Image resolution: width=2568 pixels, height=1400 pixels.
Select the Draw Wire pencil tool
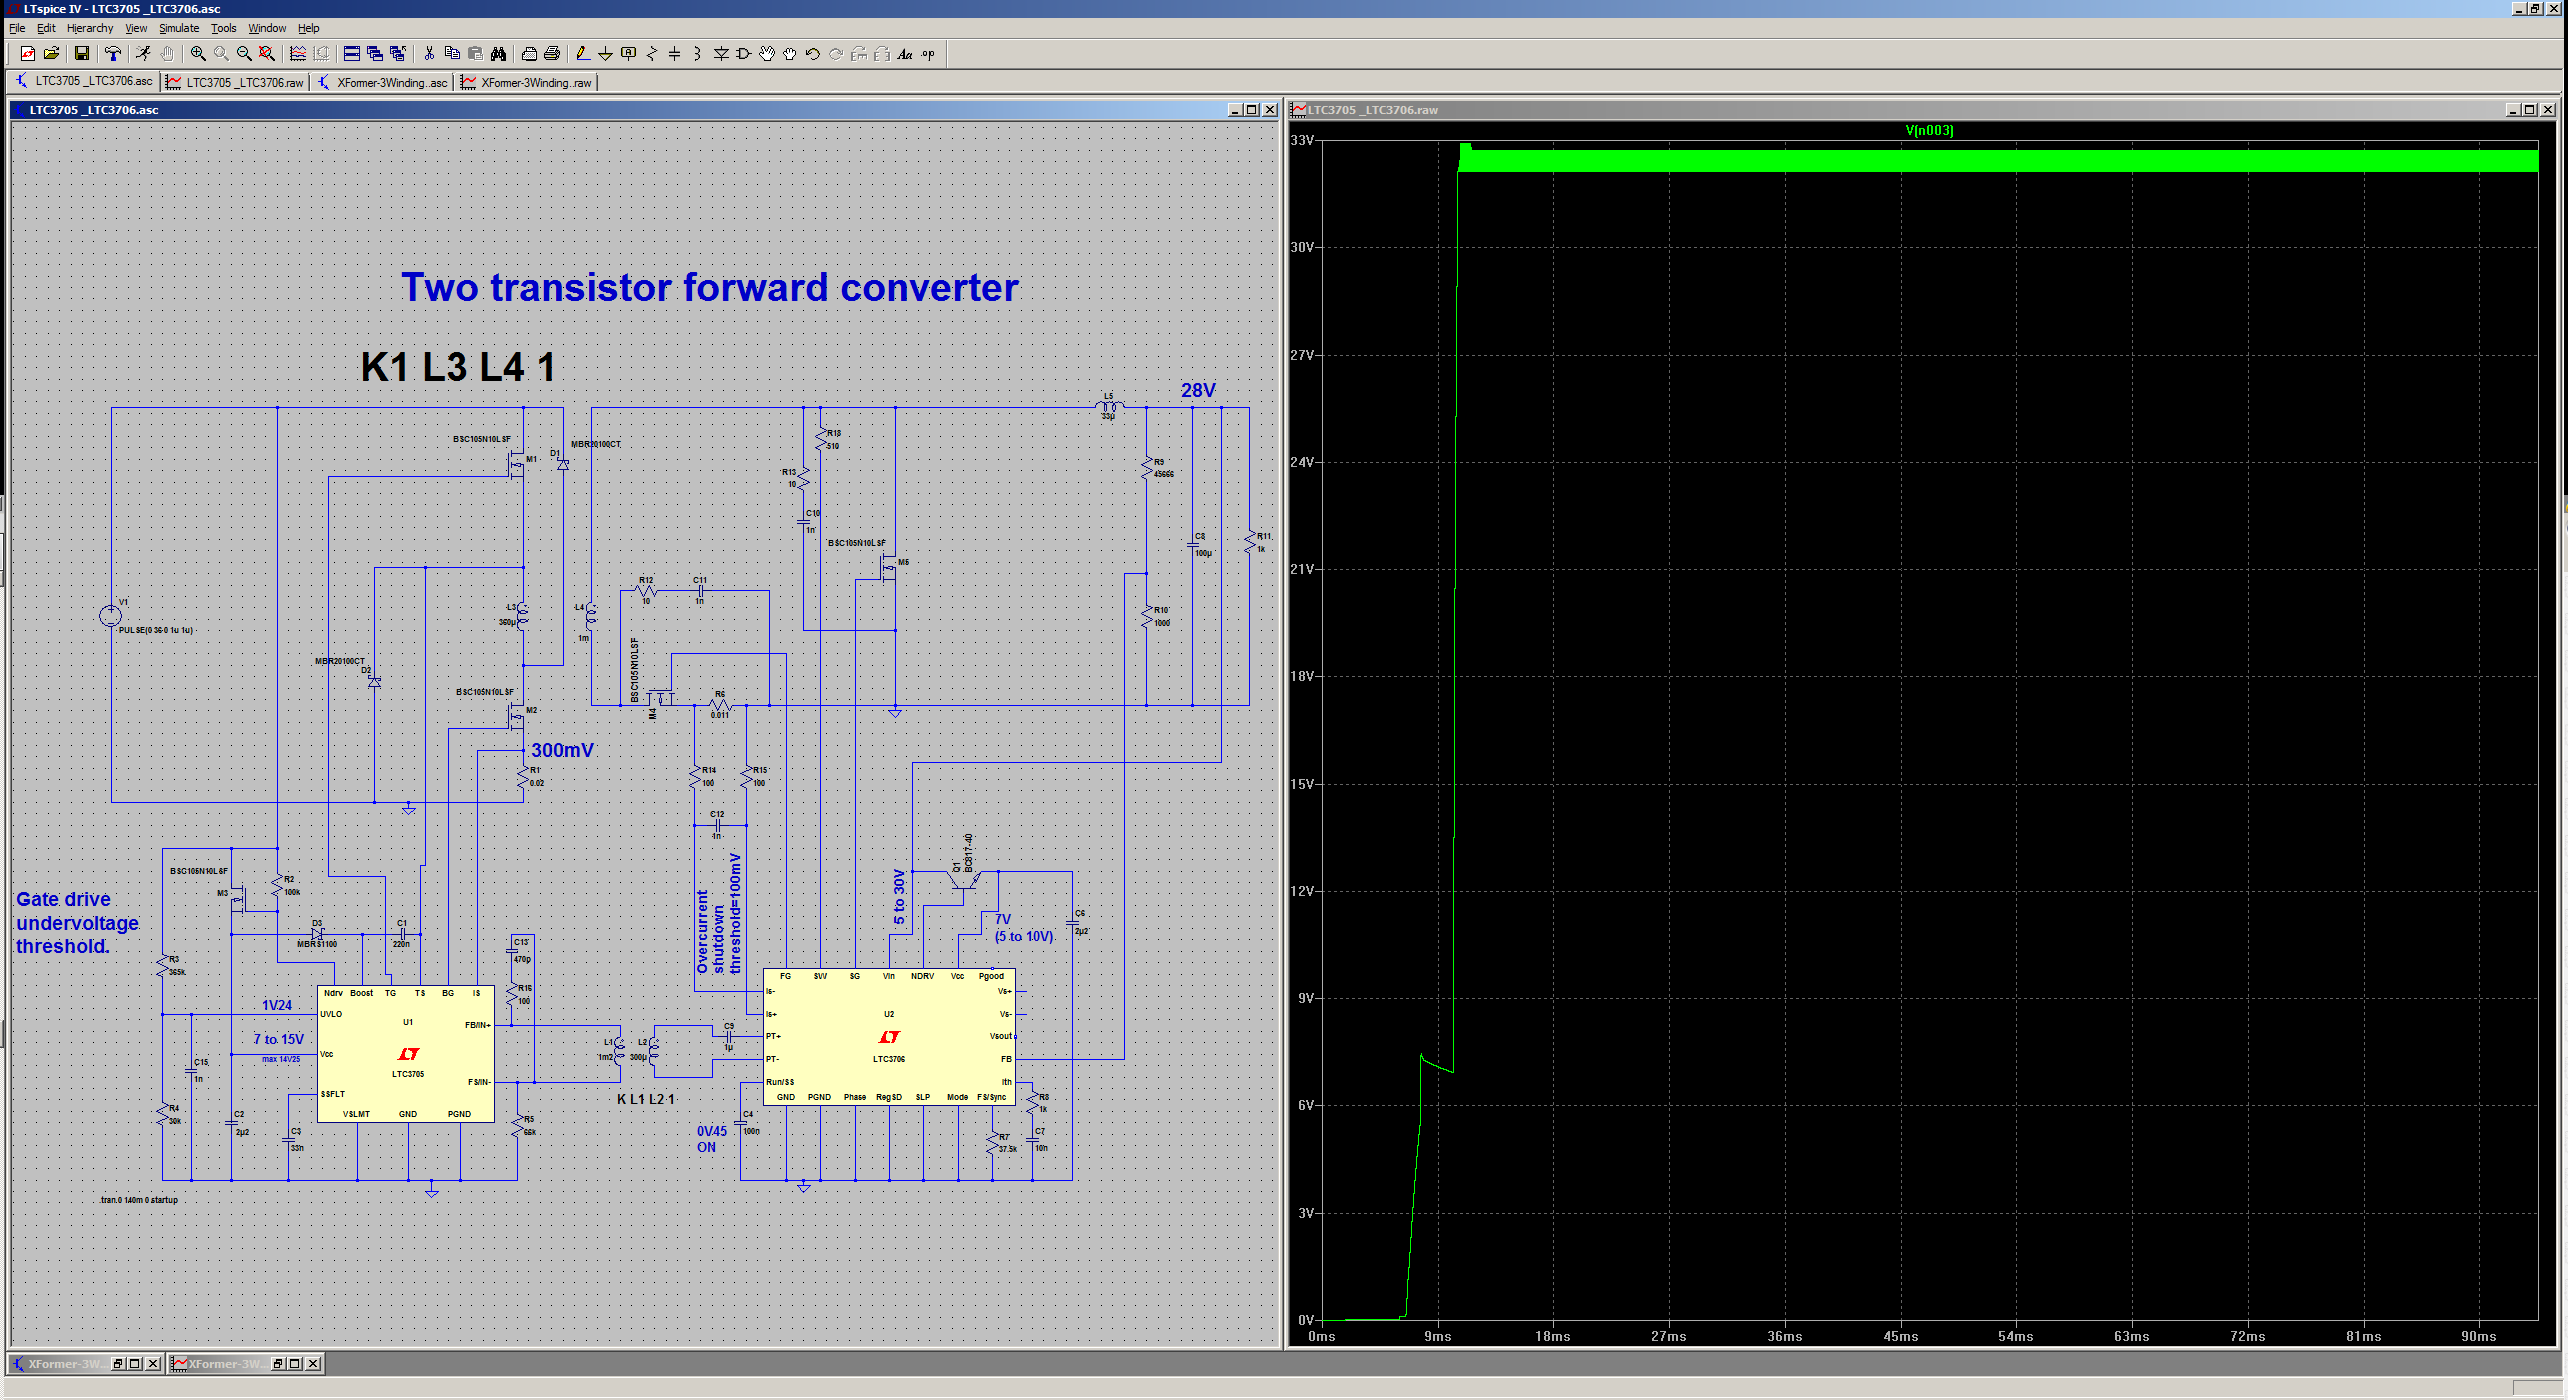coord(583,54)
